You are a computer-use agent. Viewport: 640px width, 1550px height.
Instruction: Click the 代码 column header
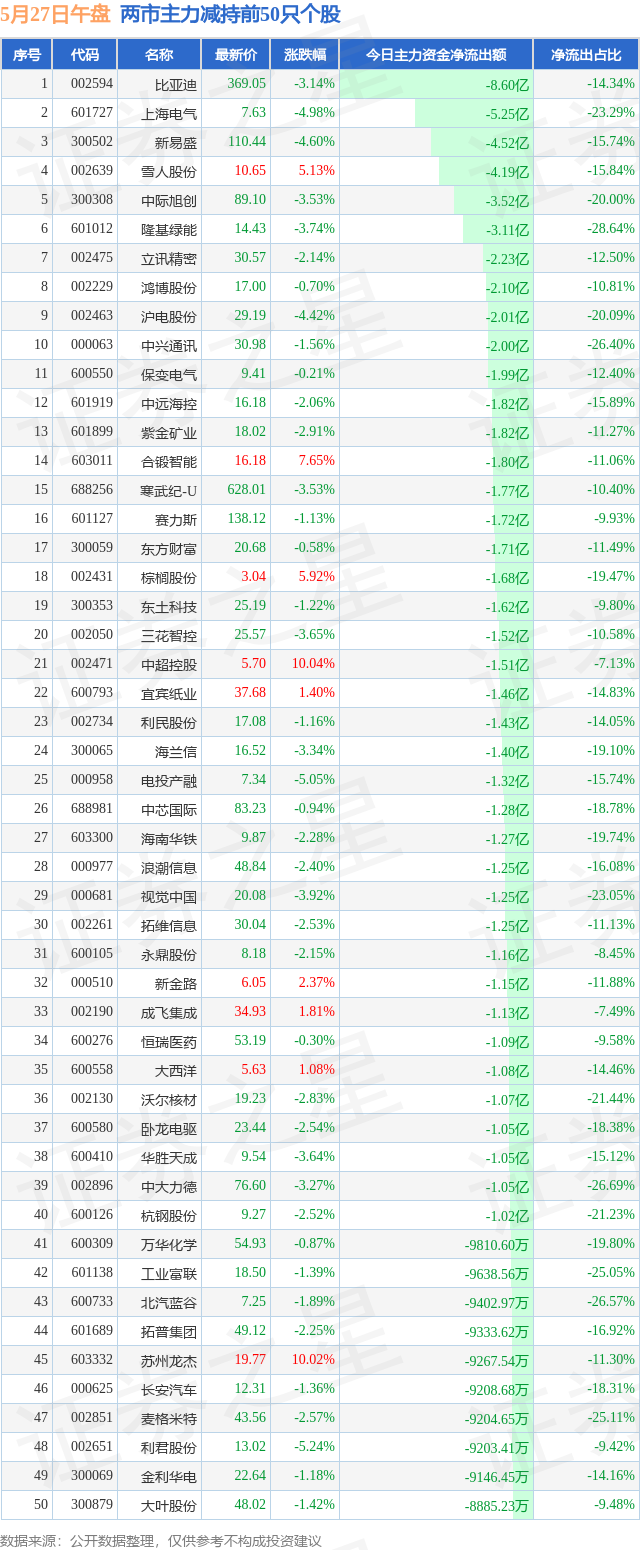coord(85,55)
